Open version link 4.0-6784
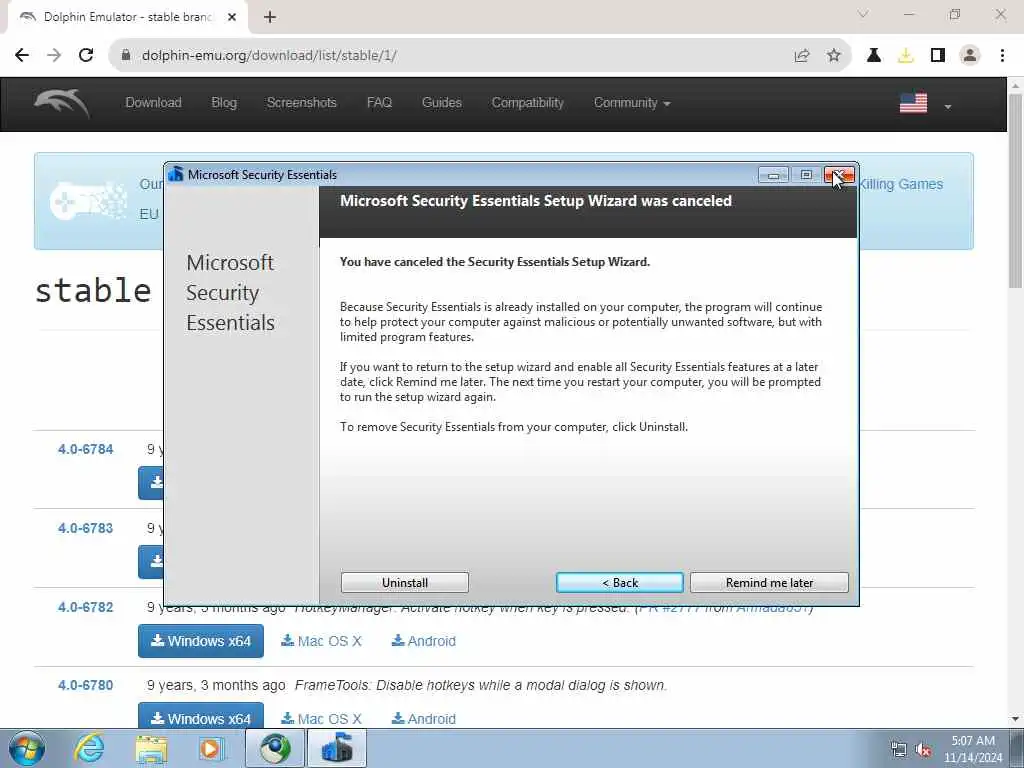1024x768 pixels. point(86,449)
